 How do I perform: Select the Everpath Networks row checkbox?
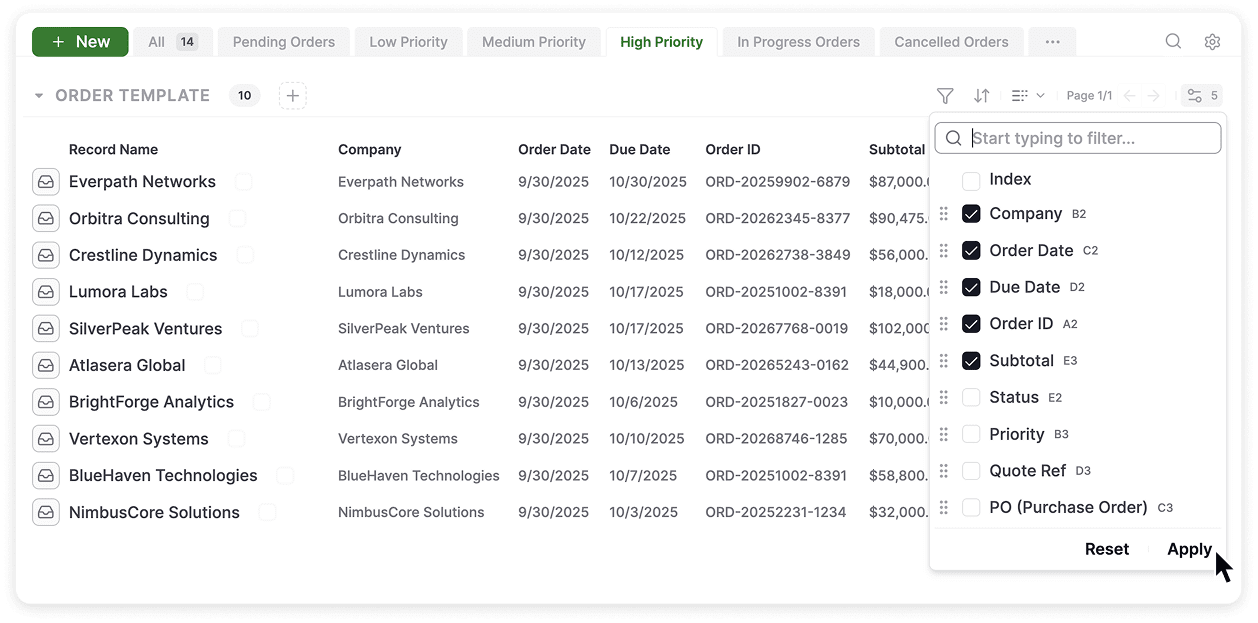[243, 182]
